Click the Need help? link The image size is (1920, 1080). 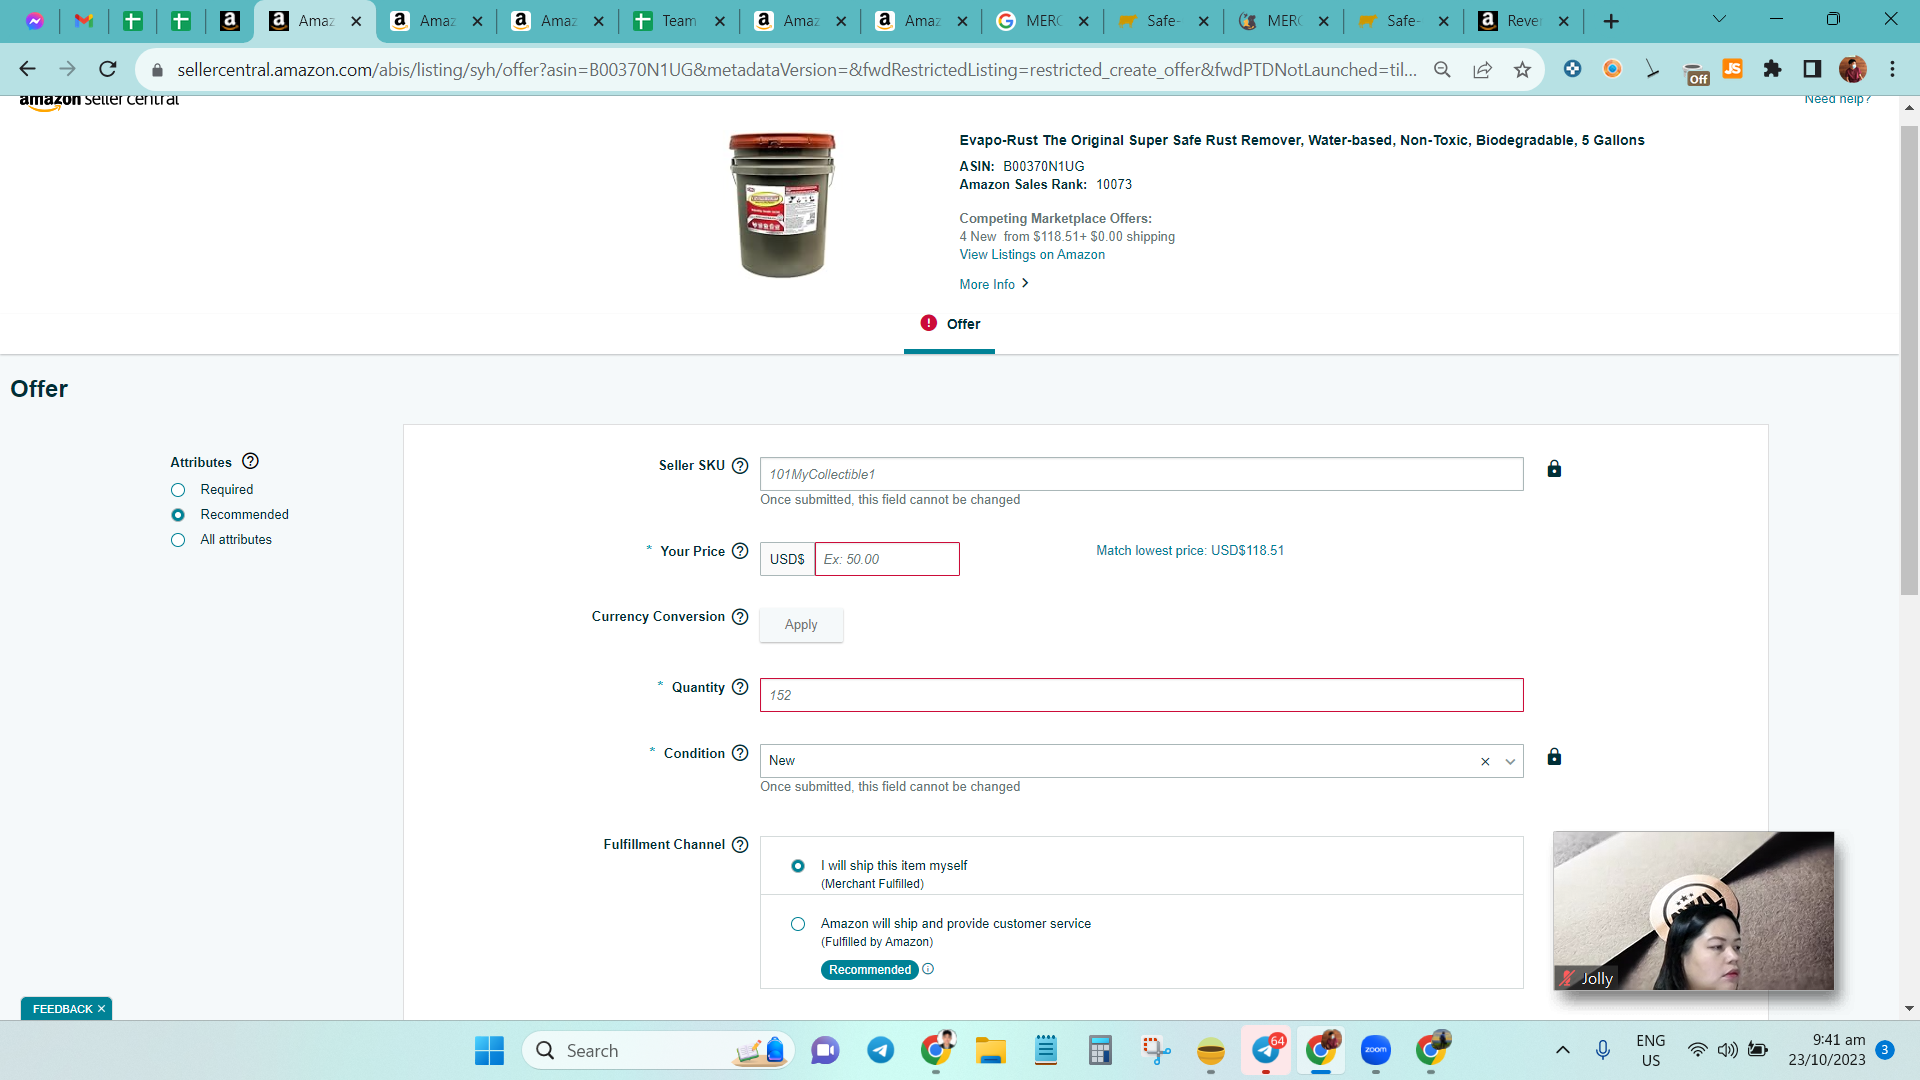point(1837,99)
